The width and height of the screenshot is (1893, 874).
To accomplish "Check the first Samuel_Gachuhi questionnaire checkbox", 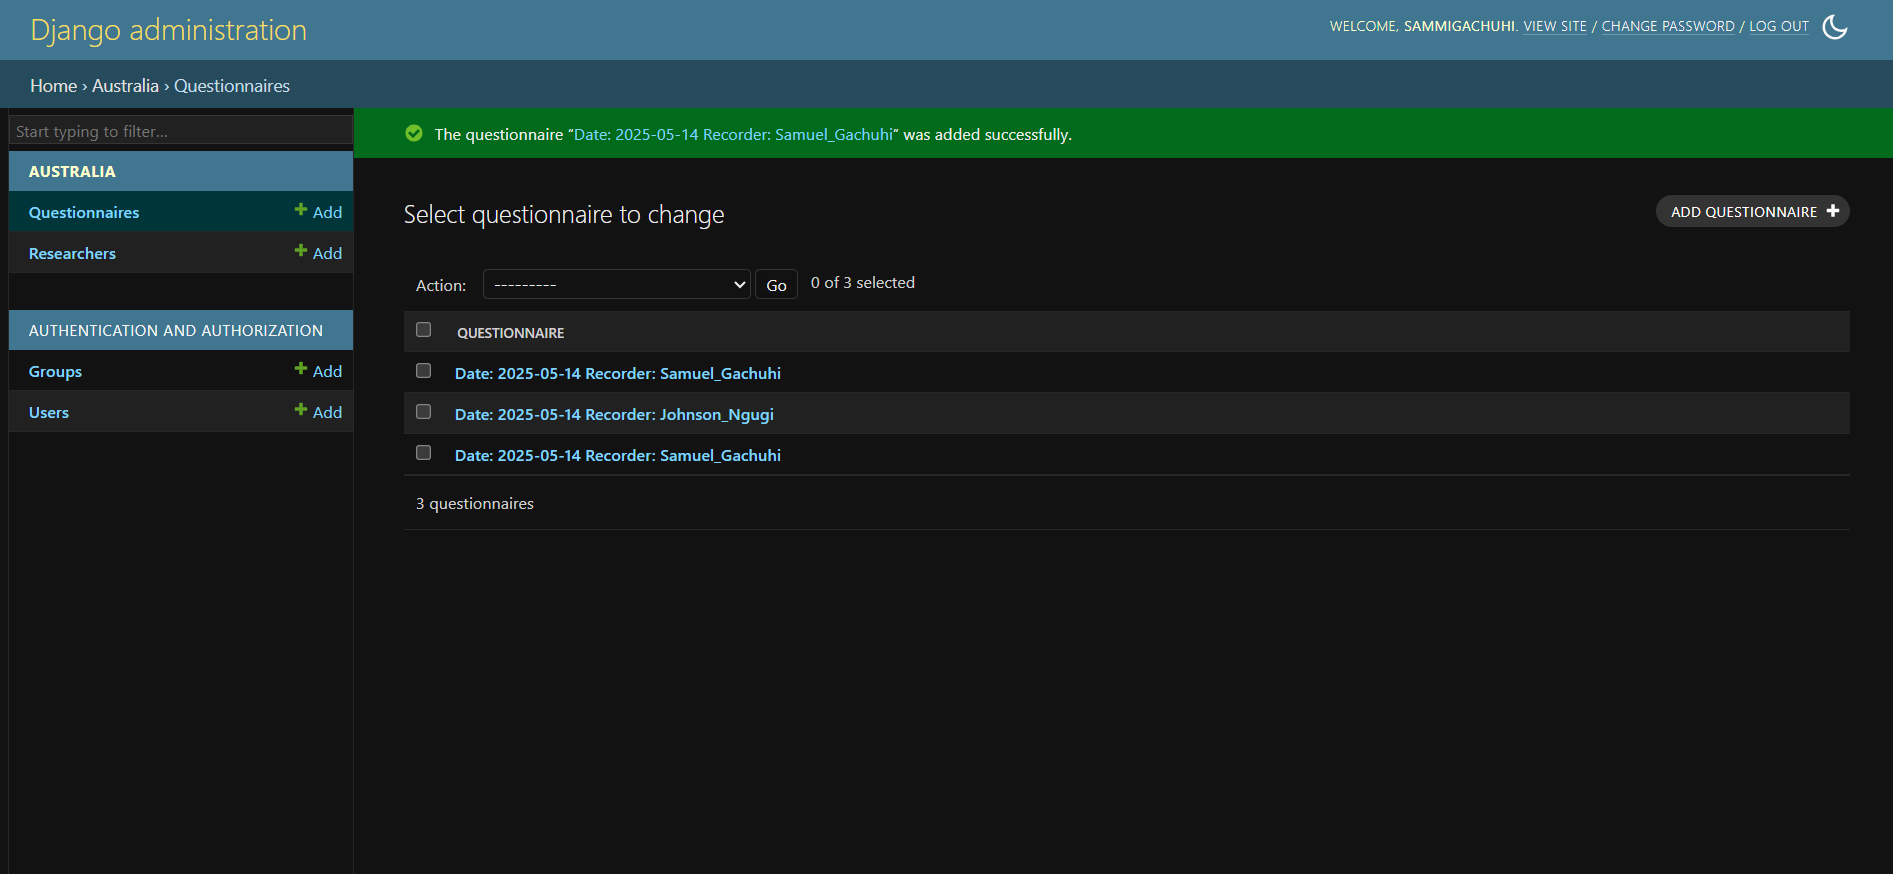I will [x=424, y=371].
